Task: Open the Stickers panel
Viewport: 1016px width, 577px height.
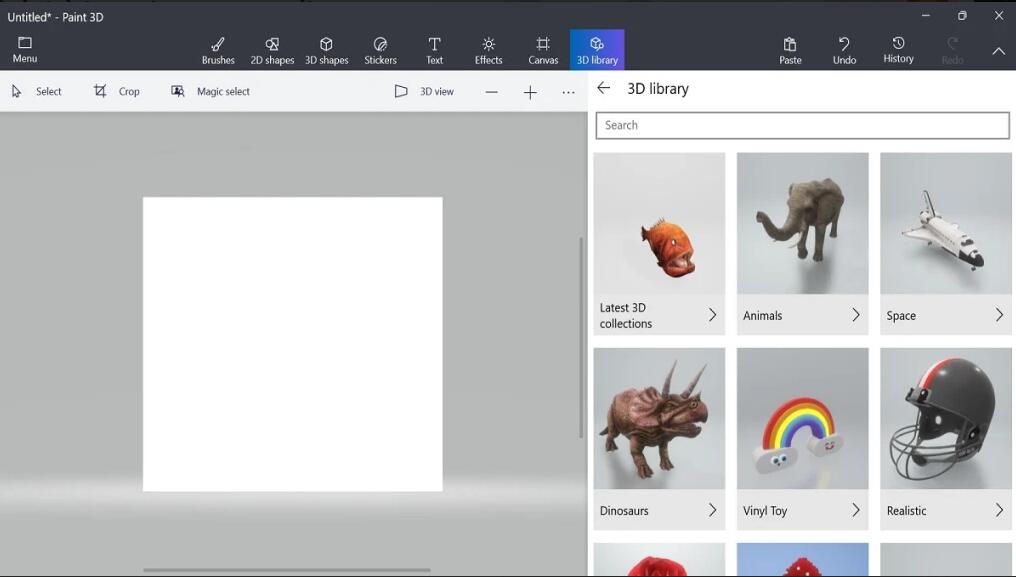Action: pyautogui.click(x=380, y=50)
